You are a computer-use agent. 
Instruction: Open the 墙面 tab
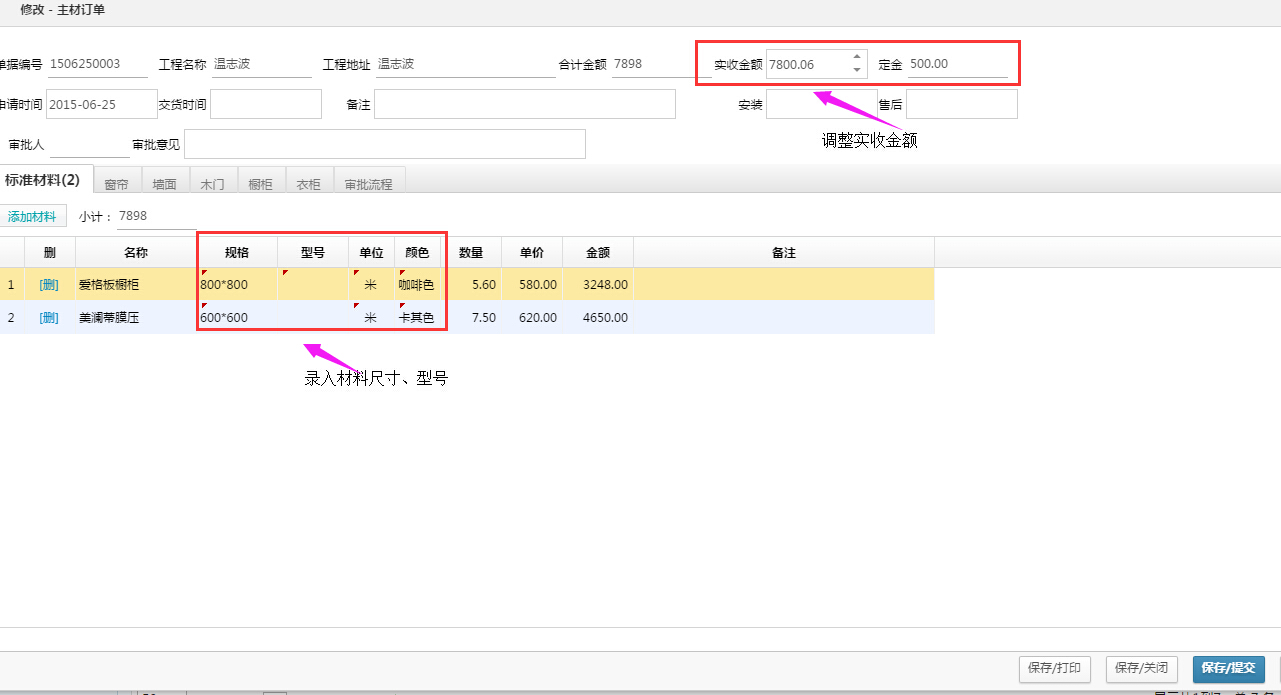(165, 183)
